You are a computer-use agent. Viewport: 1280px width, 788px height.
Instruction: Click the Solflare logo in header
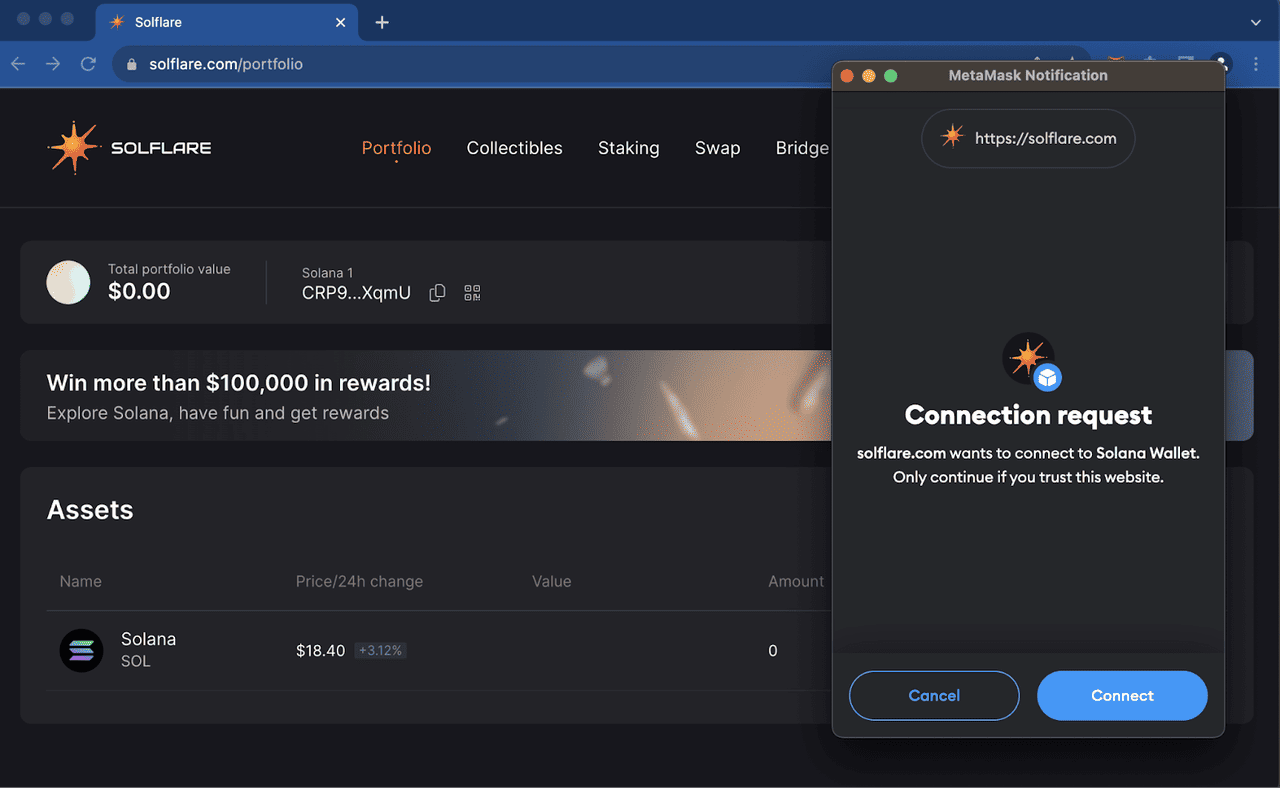129,148
